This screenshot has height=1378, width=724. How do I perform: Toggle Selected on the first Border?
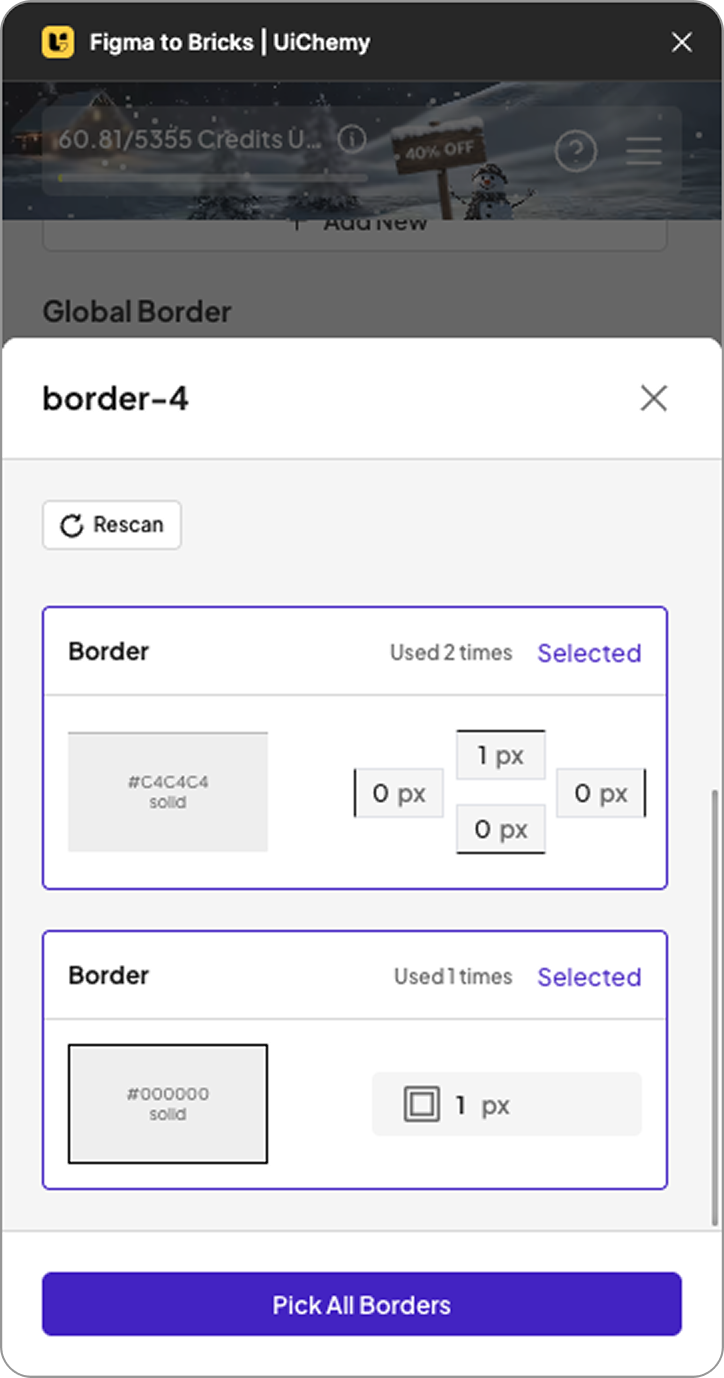589,653
